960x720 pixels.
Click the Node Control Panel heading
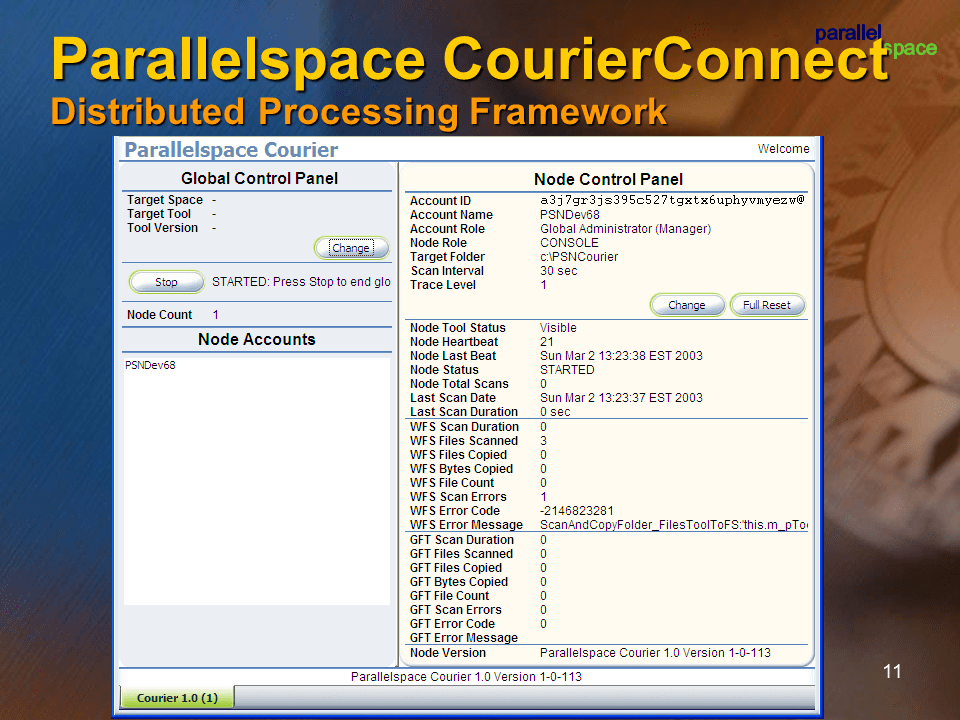coord(608,180)
